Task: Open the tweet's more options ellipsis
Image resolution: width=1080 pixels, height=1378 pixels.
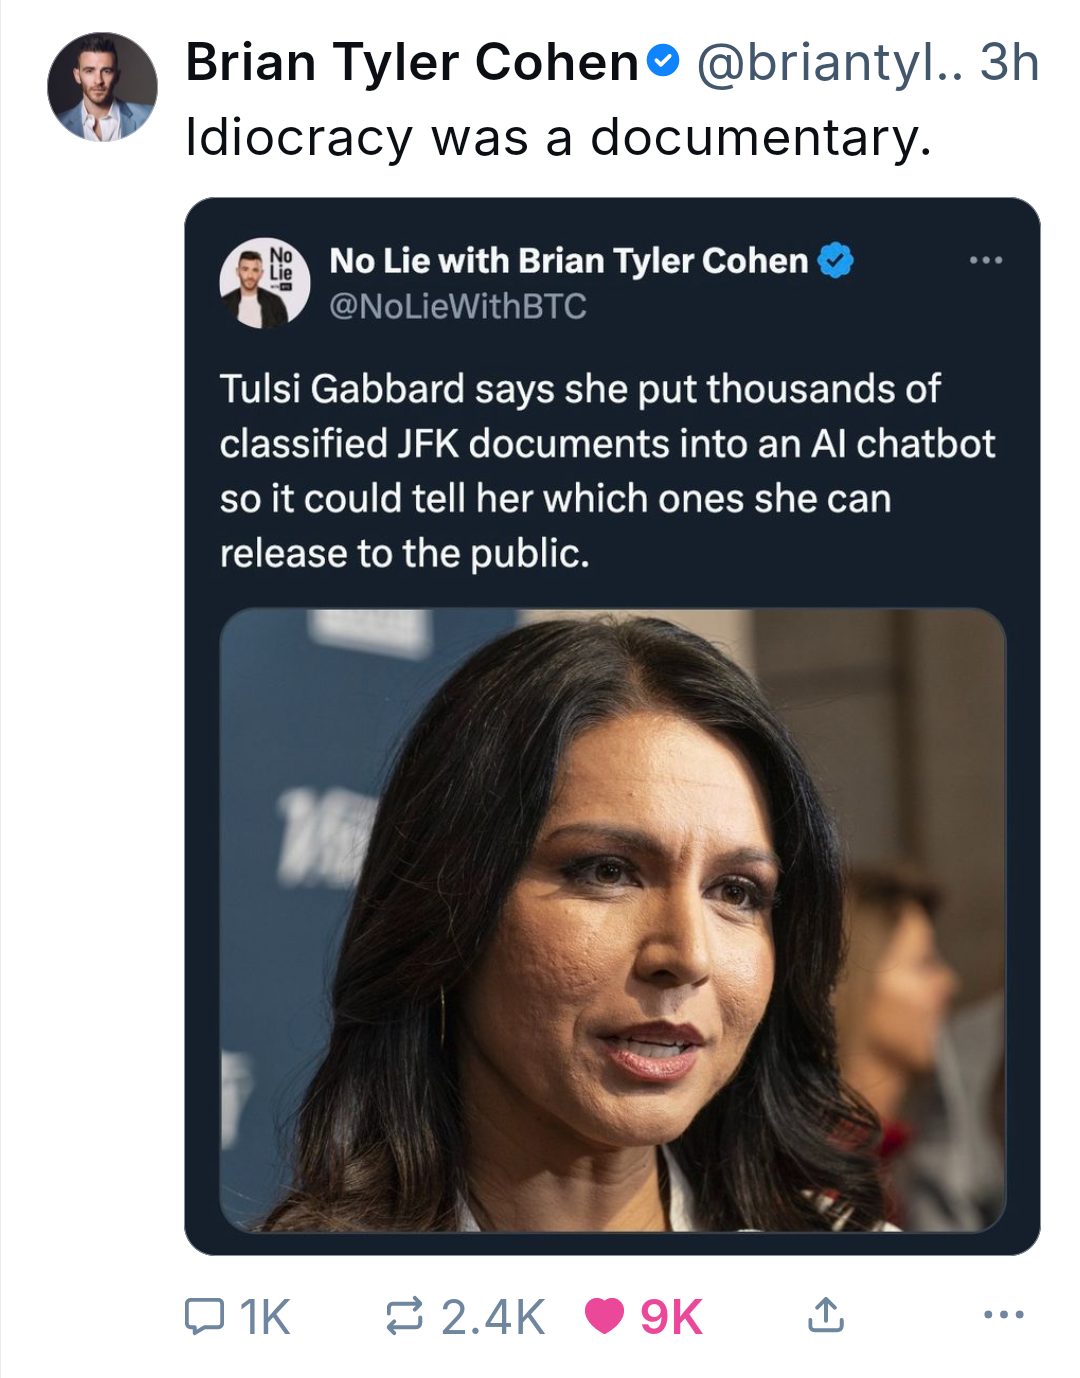Action: pyautogui.click(x=1003, y=1315)
